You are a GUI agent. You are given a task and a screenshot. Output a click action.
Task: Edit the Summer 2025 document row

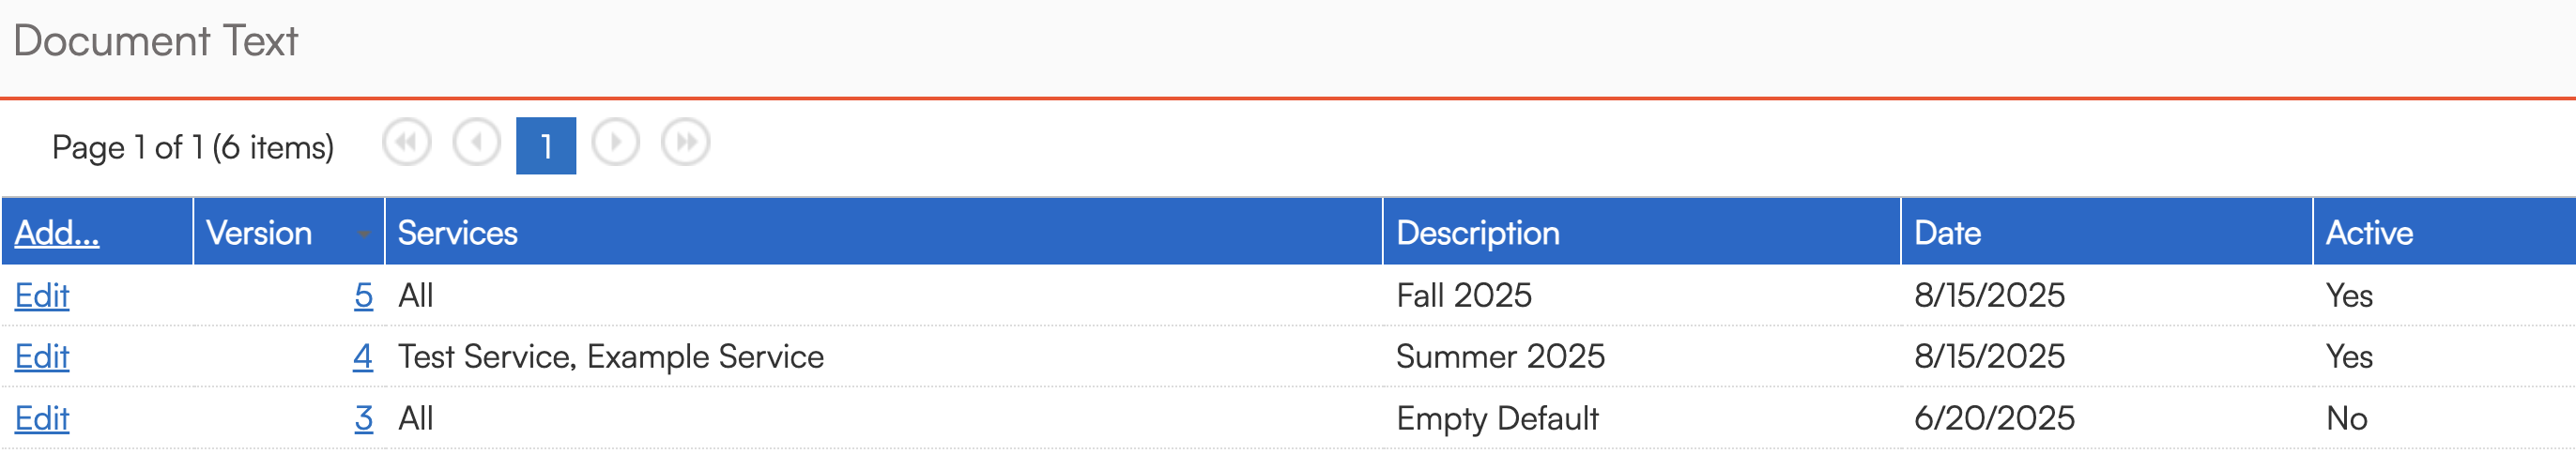coord(42,357)
